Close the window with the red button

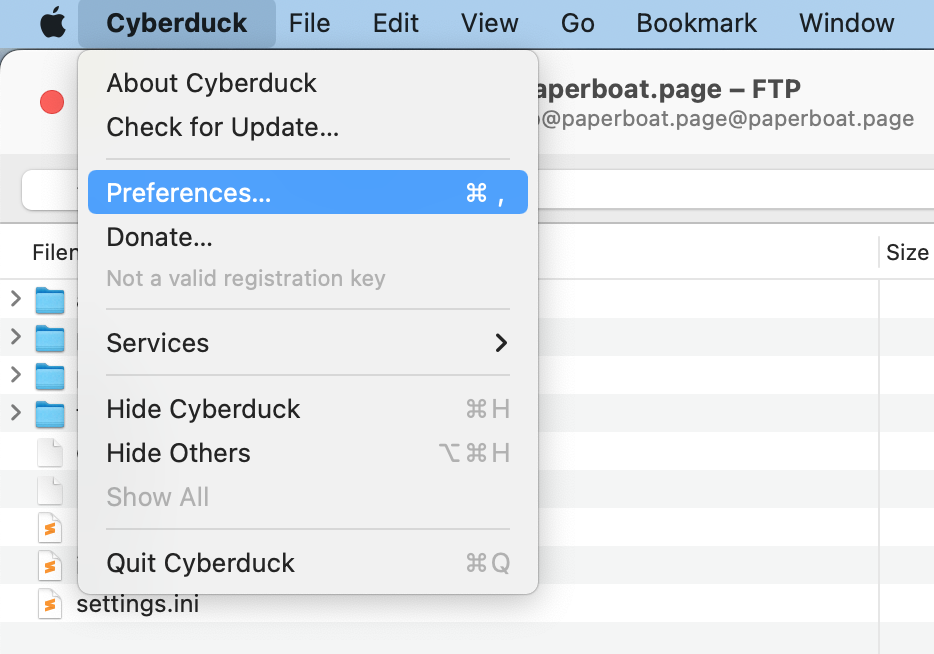coord(52,102)
